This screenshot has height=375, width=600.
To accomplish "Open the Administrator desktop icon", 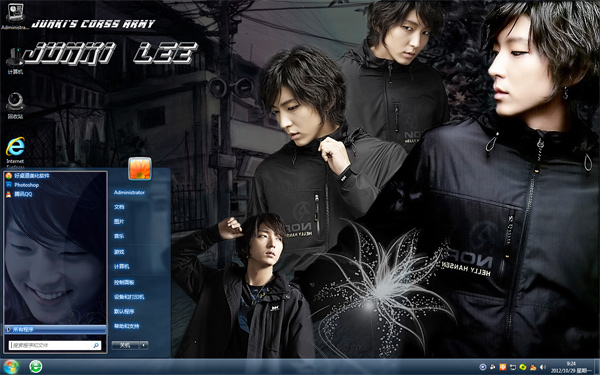I will [x=15, y=16].
